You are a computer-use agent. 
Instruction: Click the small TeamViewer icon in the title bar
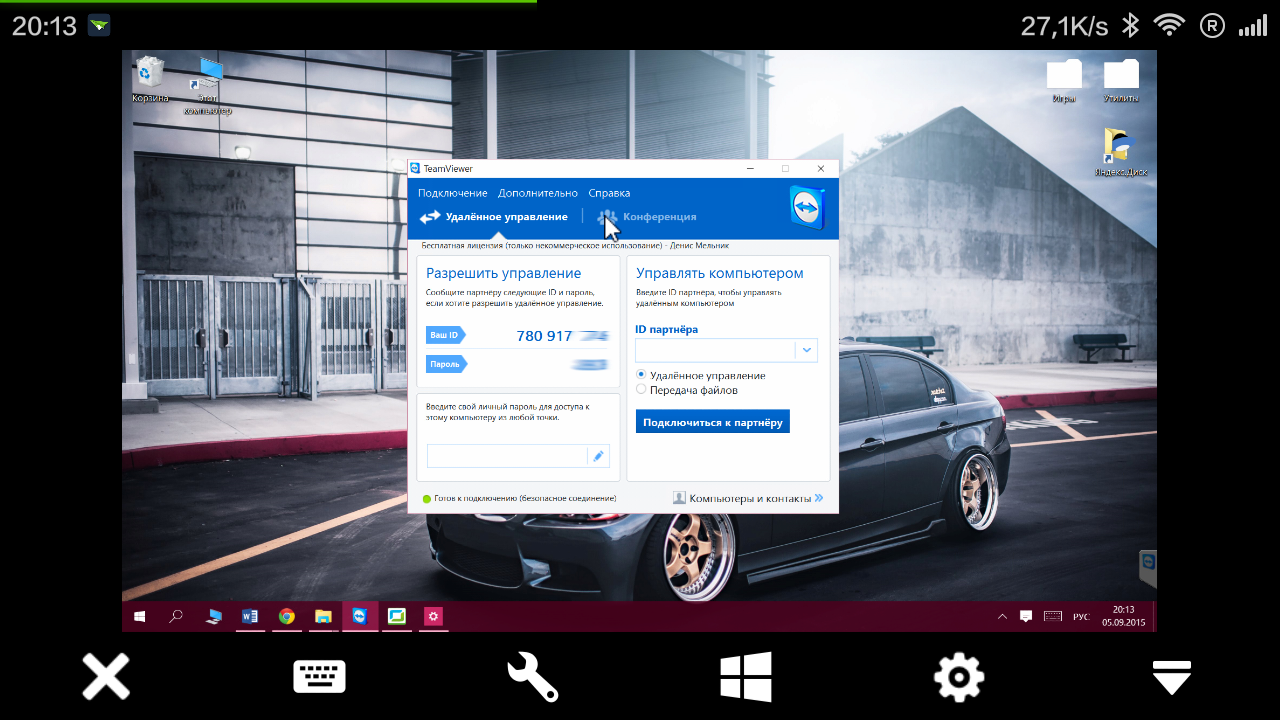[415, 168]
